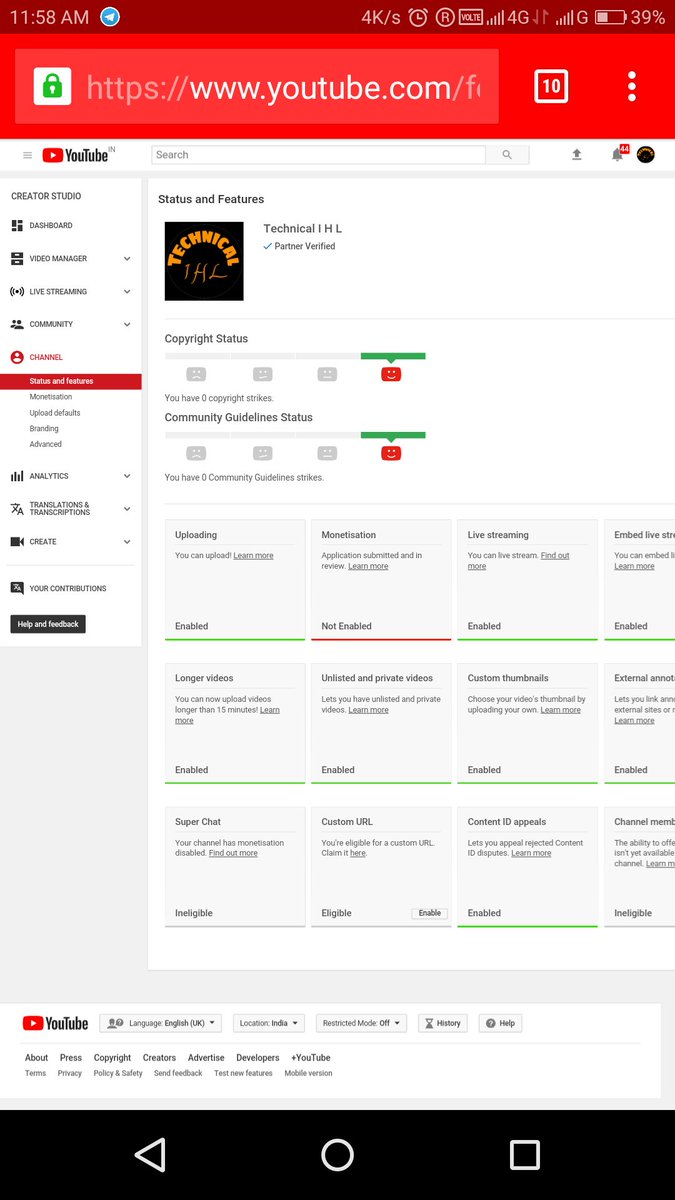Open the YouTube hamburger guide menu

27,155
